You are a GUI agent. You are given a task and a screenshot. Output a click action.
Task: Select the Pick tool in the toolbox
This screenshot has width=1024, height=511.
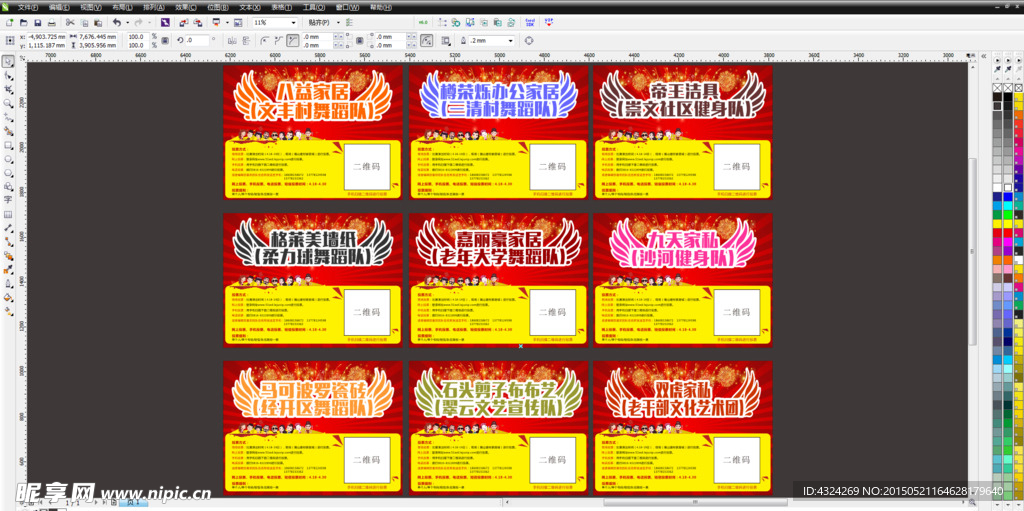[8, 61]
